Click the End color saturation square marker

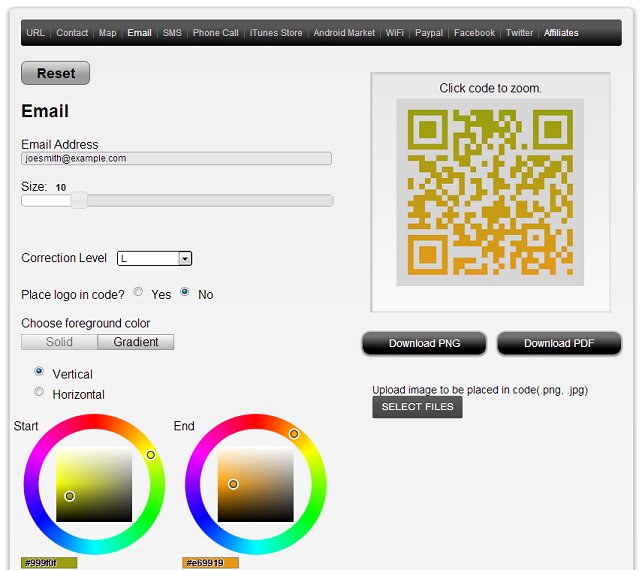233,484
